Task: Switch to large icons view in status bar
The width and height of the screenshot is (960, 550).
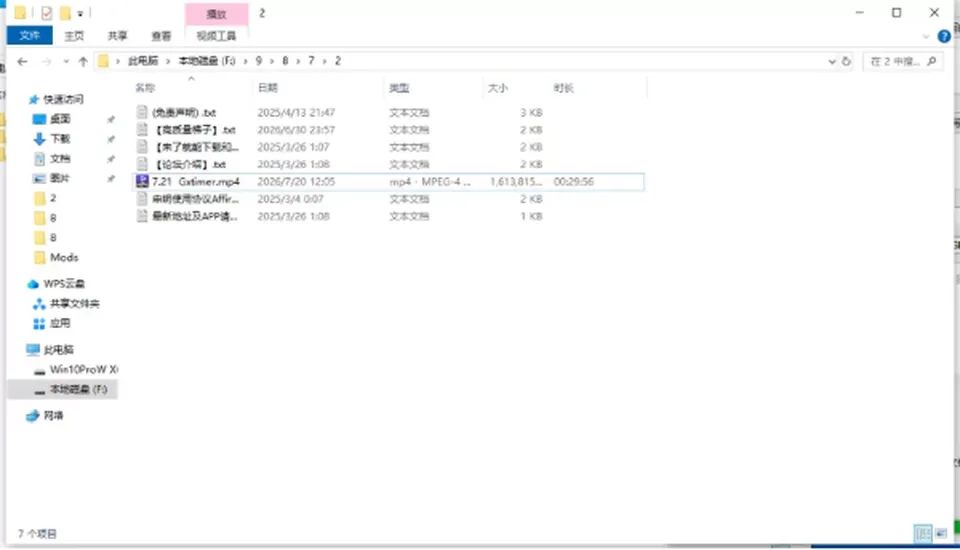Action: click(x=941, y=533)
